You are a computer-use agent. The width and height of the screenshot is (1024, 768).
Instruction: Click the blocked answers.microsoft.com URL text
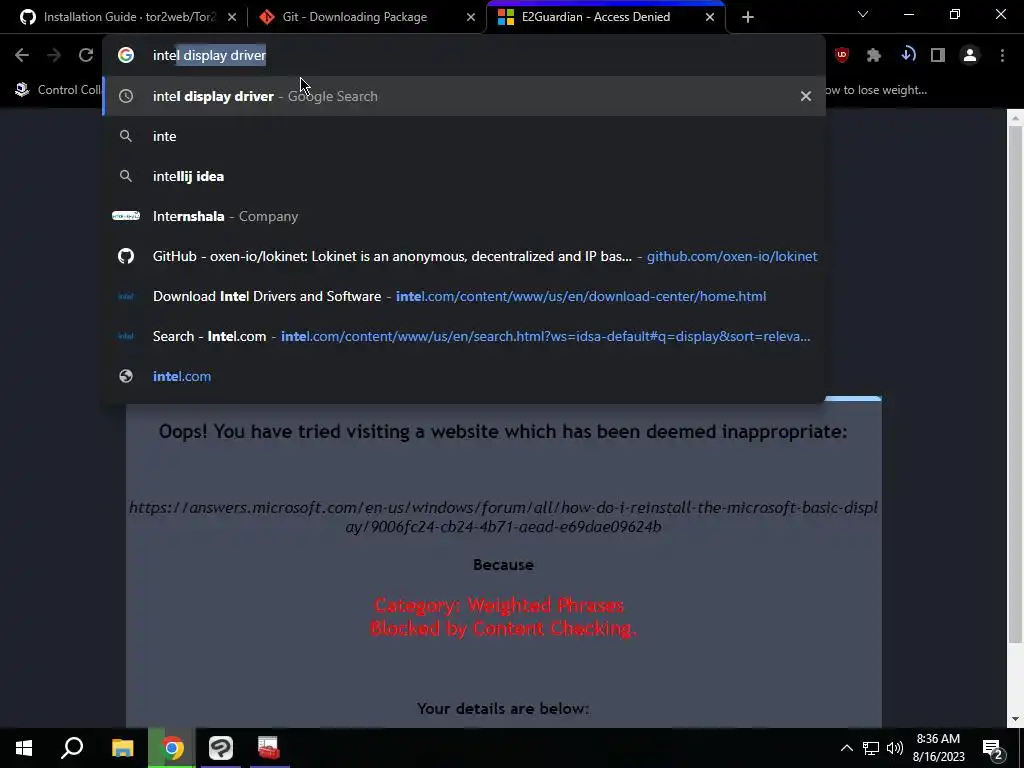(x=504, y=517)
